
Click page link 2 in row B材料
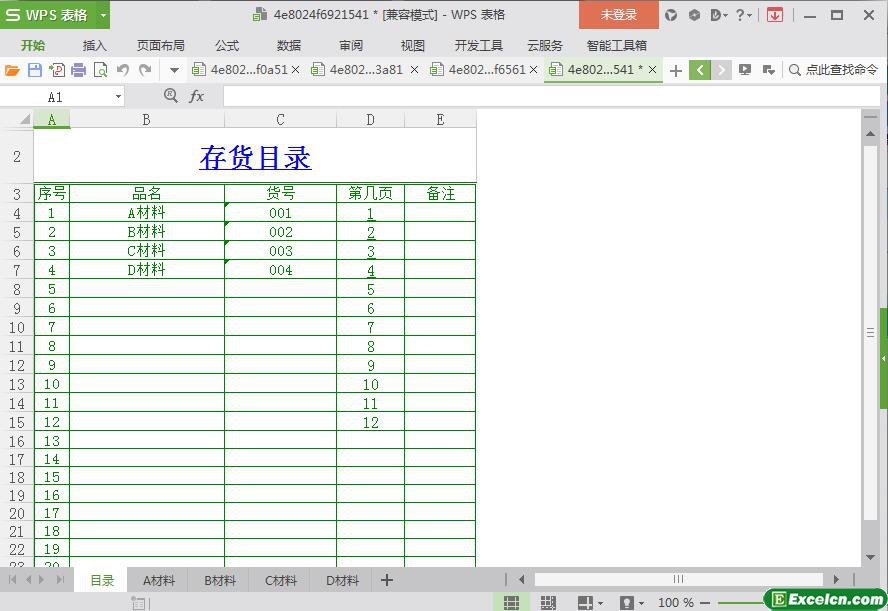pos(370,232)
